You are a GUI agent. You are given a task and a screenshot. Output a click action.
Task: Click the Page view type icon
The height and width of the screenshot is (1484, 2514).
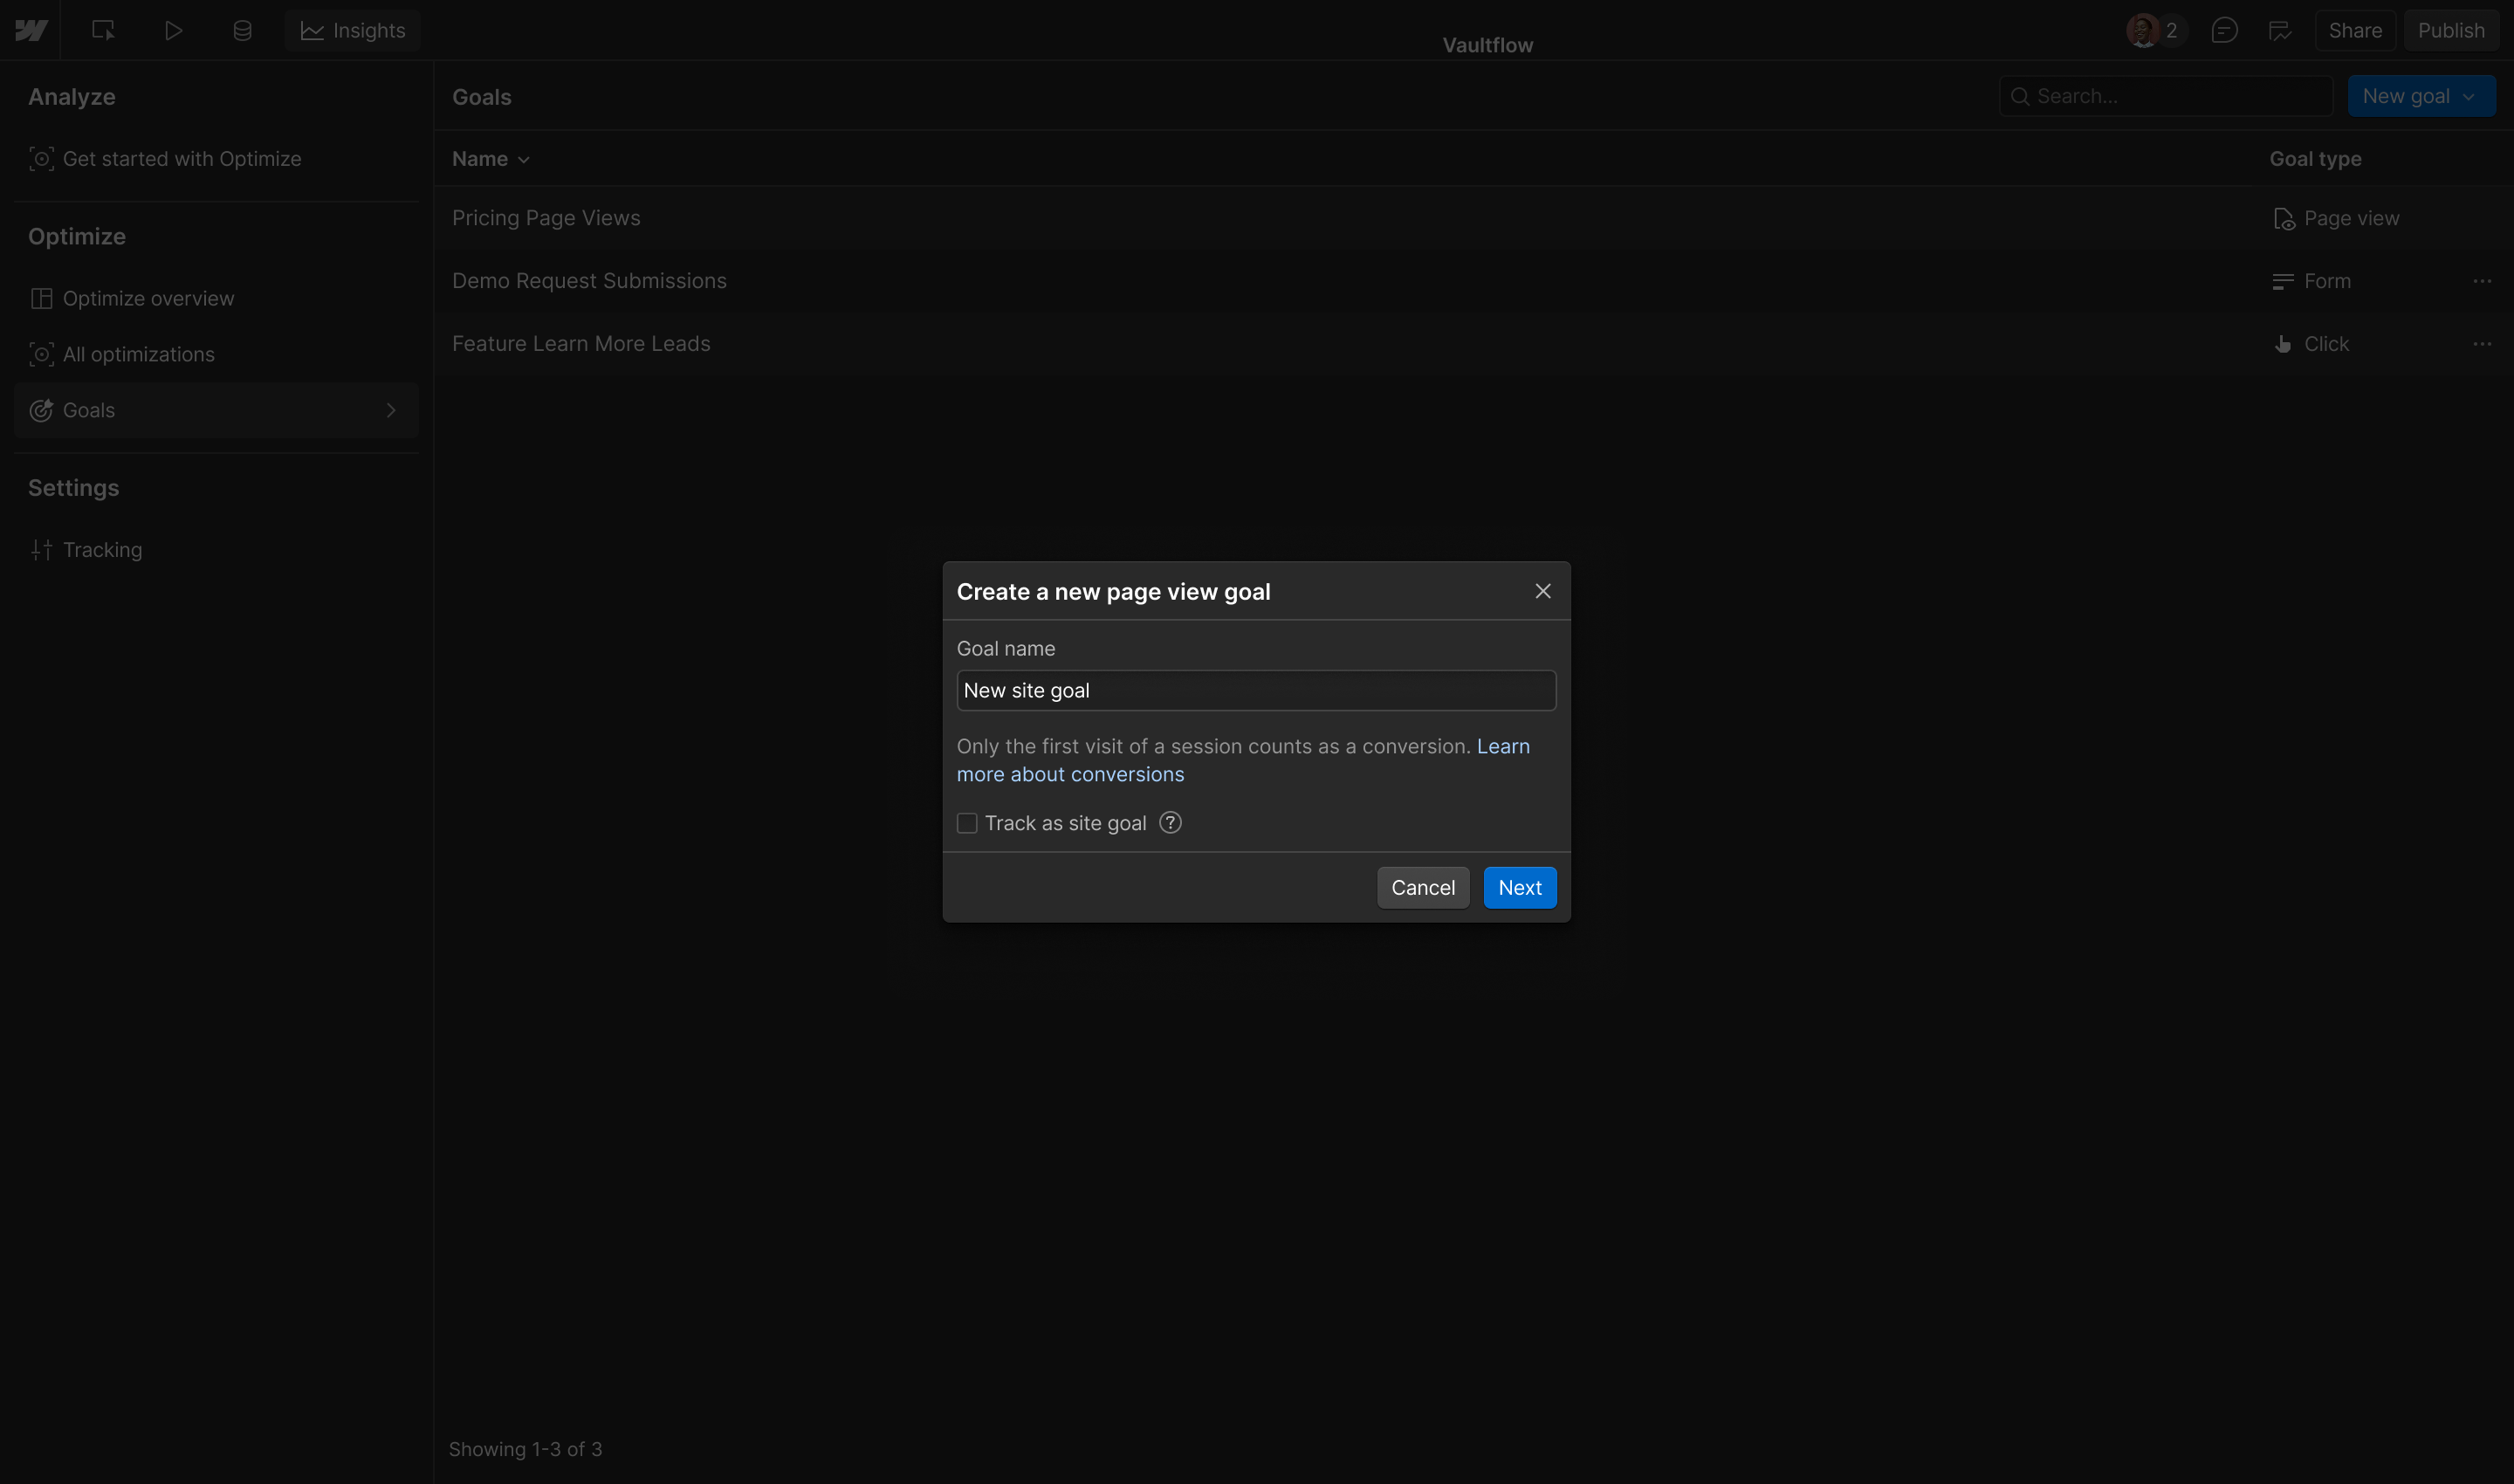[x=2283, y=219]
